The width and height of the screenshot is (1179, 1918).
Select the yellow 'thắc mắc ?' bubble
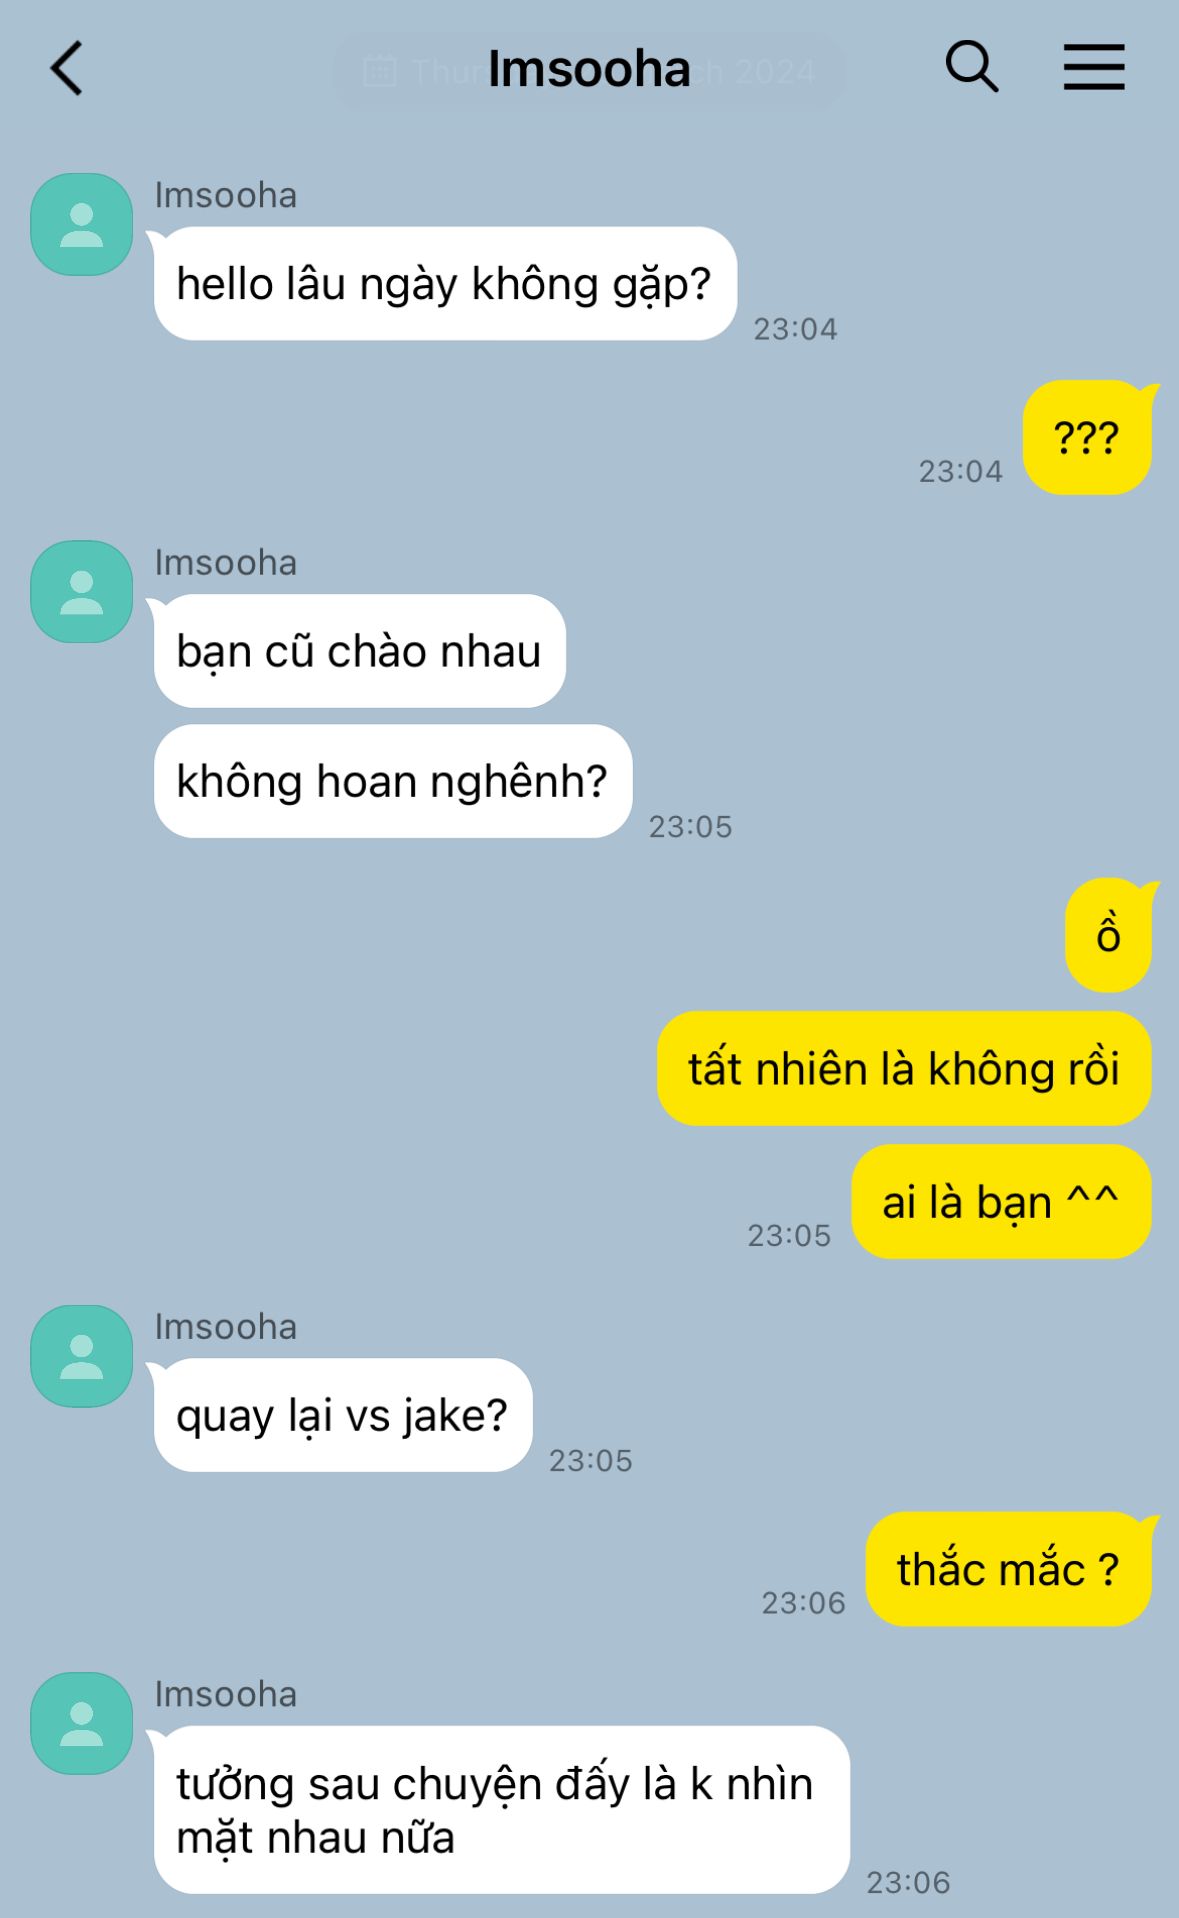1008,1569
